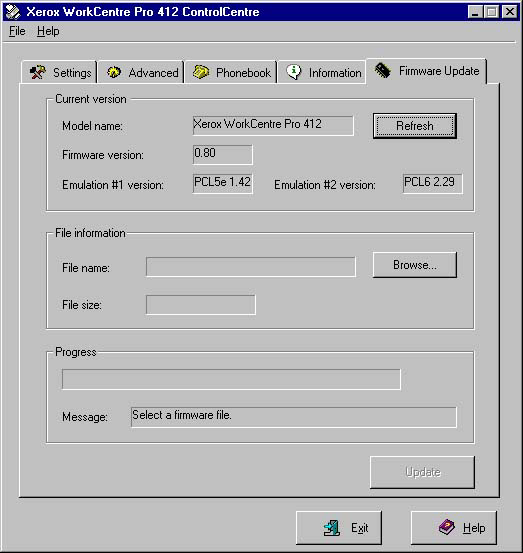Click the Help button label at bottom
The height and width of the screenshot is (553, 523).
(474, 528)
